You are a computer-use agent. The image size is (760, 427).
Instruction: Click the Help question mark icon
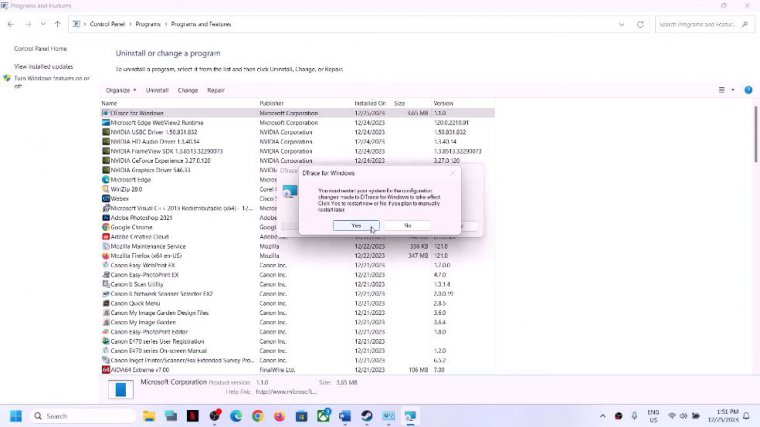coord(747,90)
